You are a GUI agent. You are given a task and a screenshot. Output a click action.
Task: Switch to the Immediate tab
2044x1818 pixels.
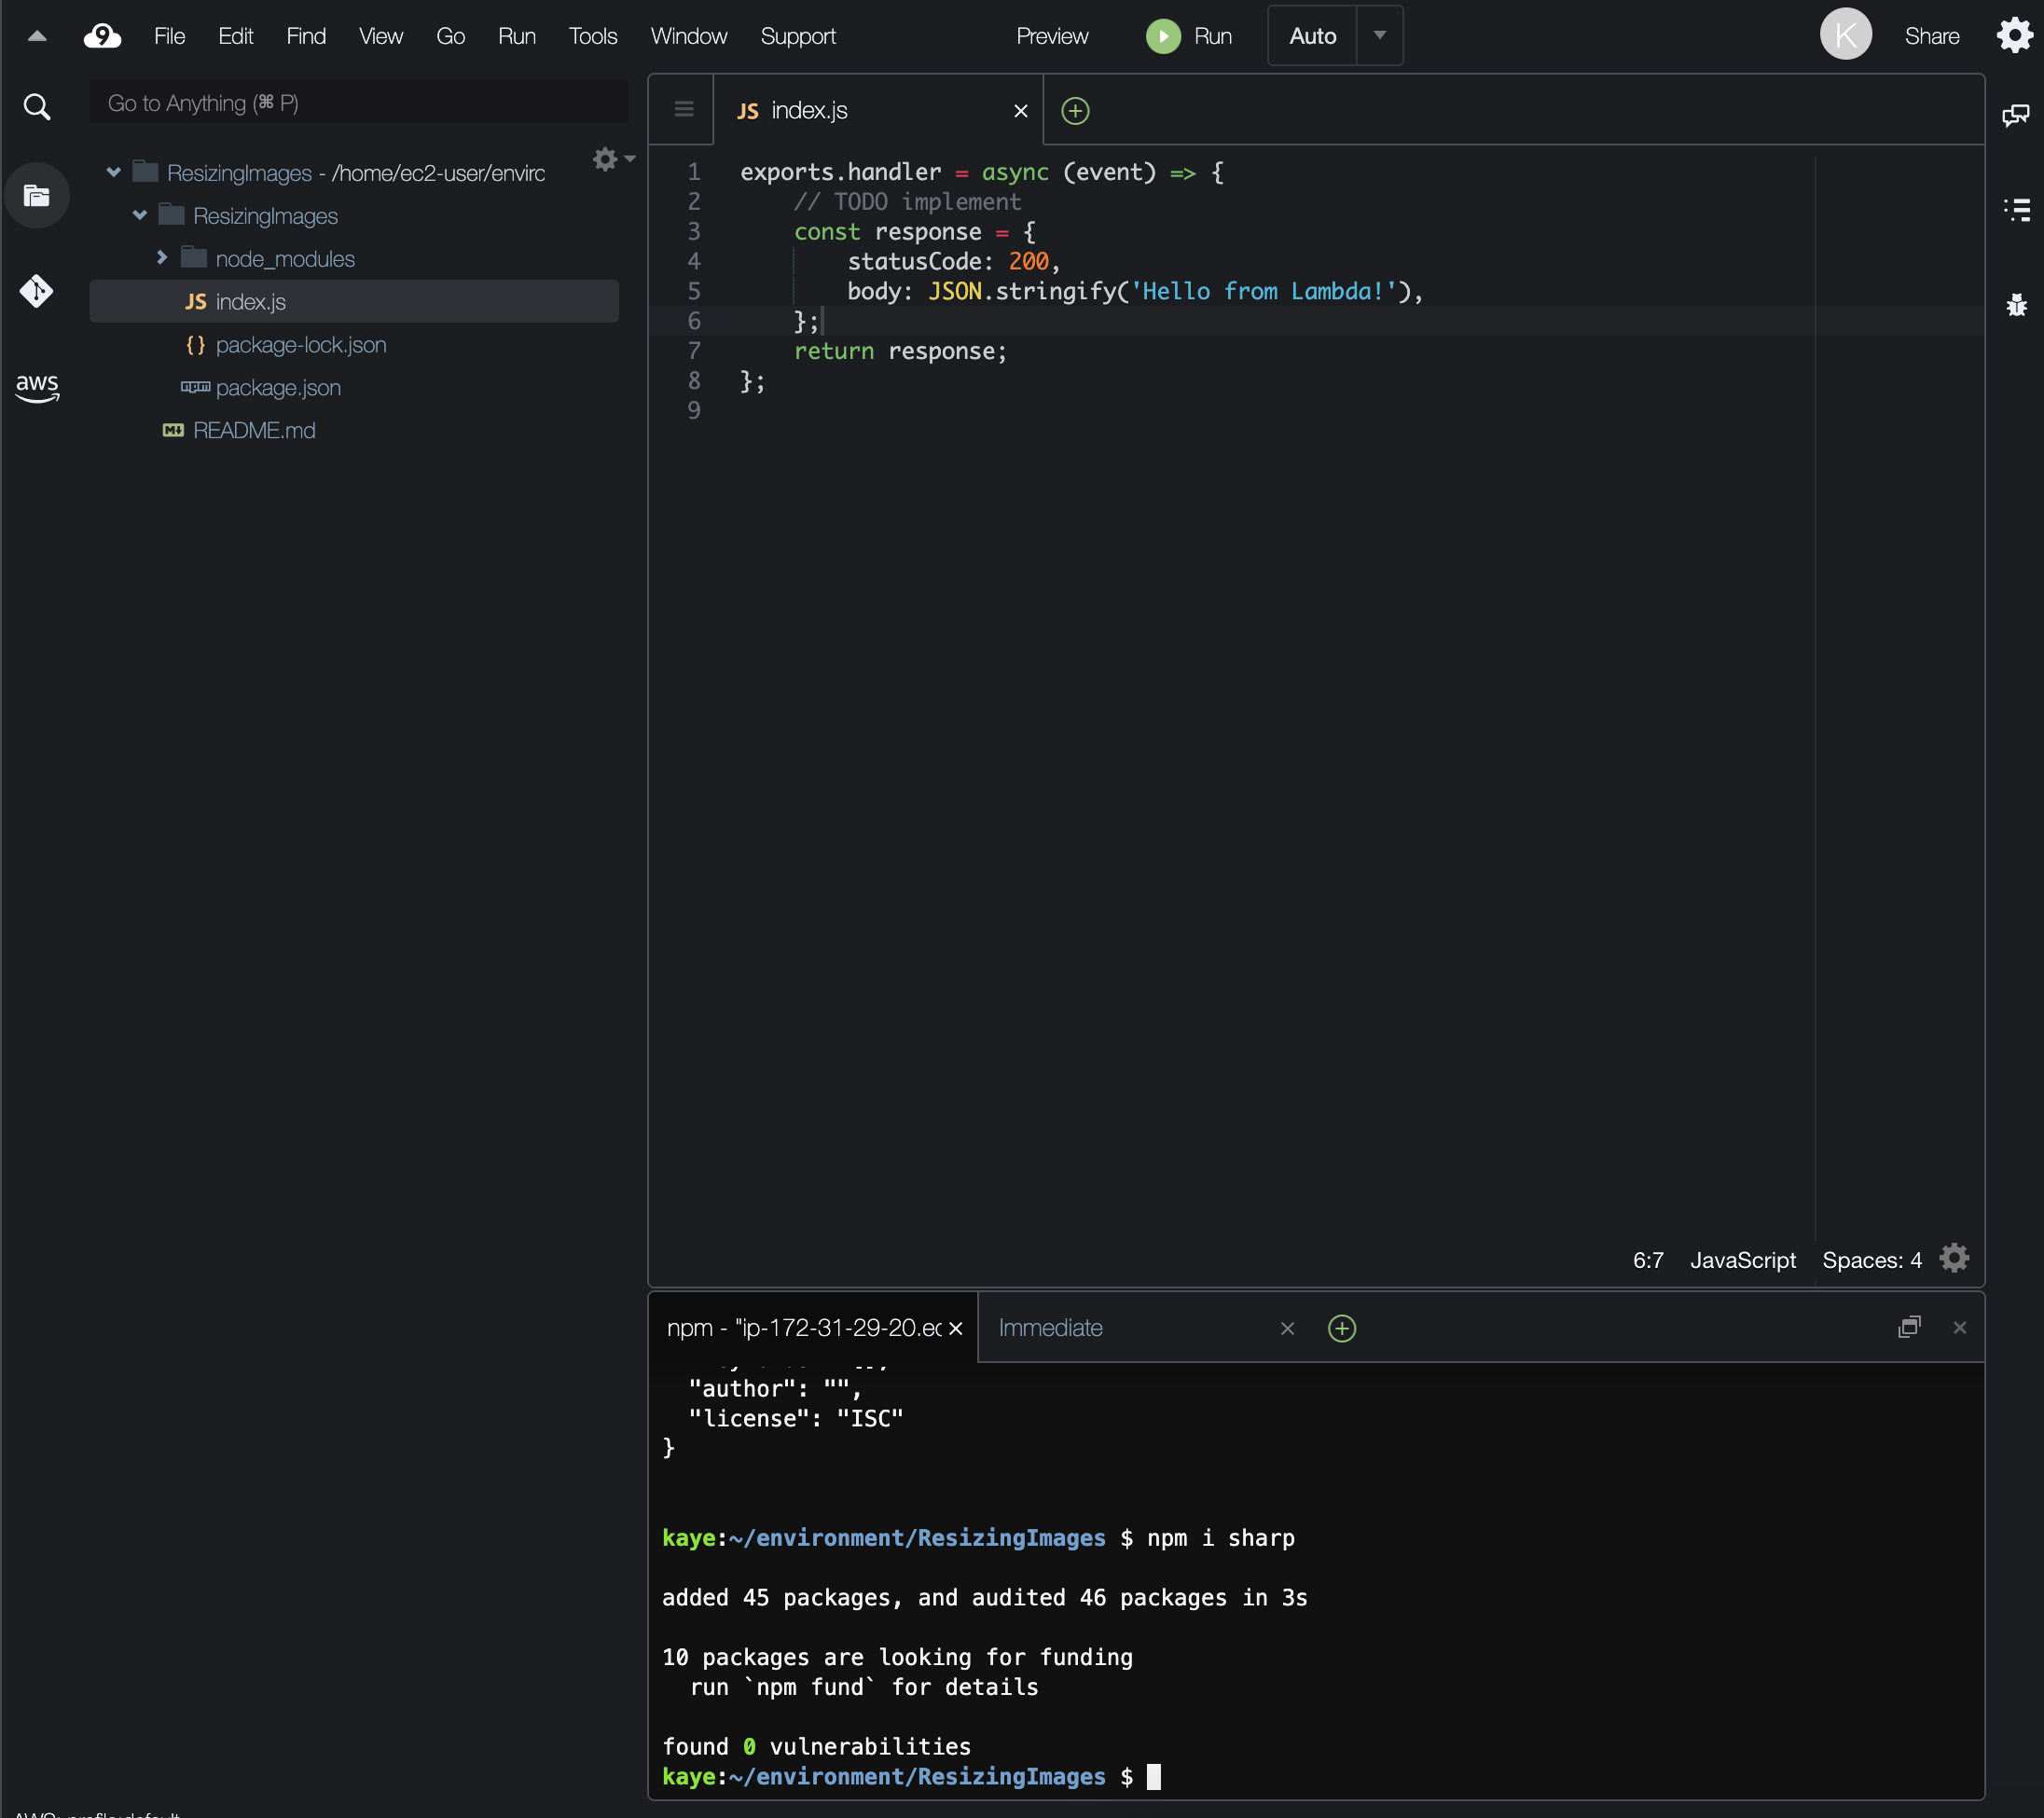click(x=1050, y=1328)
